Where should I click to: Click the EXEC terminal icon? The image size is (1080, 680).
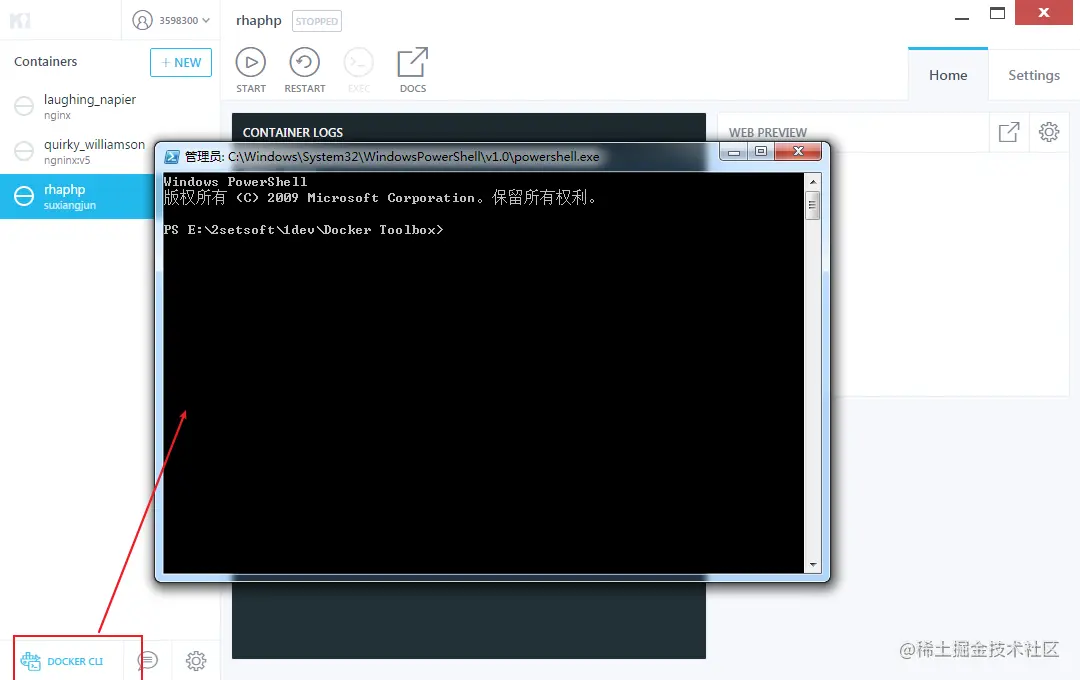[x=359, y=63]
